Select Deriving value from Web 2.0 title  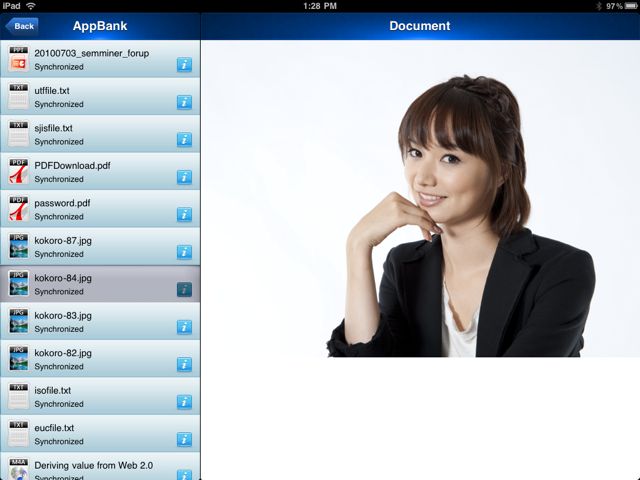pyautogui.click(x=93, y=466)
